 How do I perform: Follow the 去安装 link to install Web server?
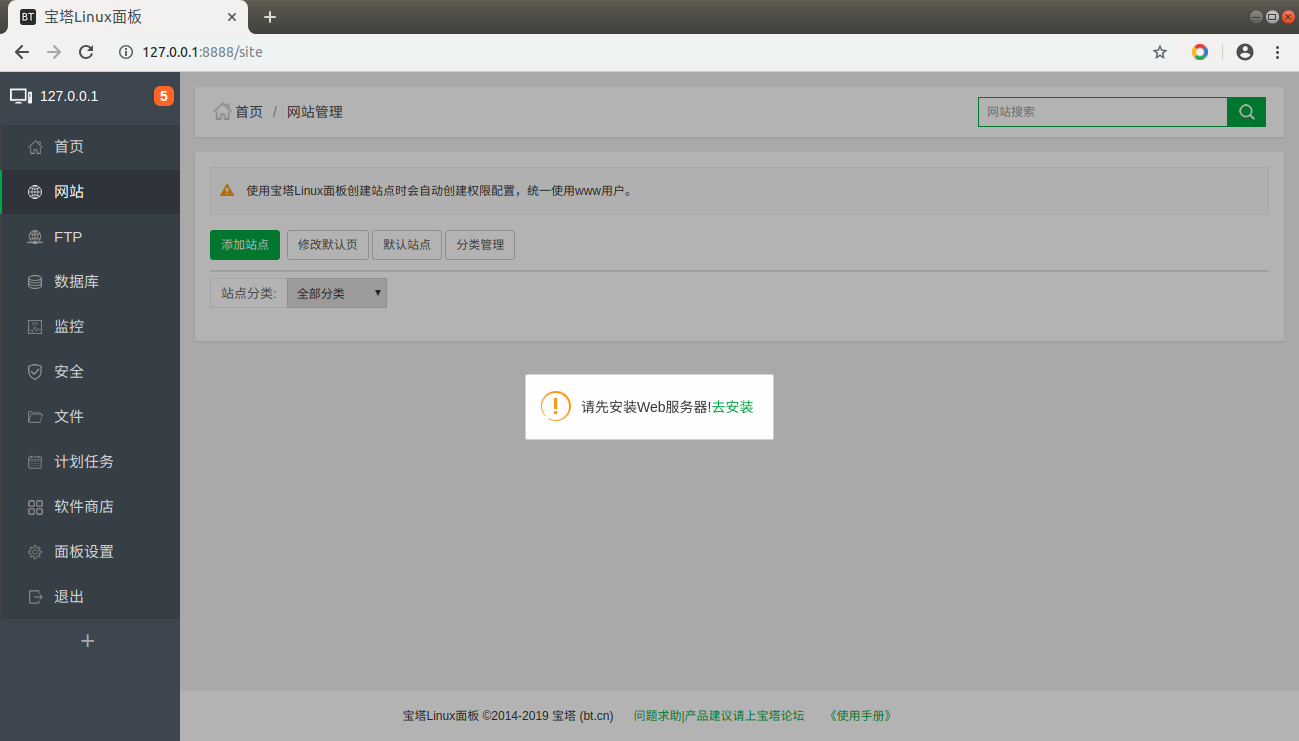coord(733,407)
